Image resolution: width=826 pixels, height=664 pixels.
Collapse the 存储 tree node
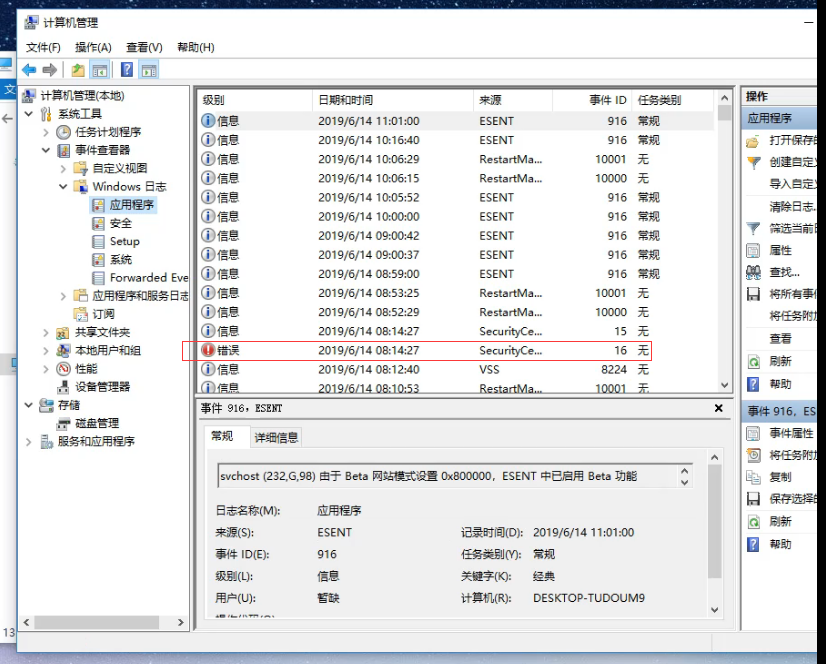click(x=27, y=405)
